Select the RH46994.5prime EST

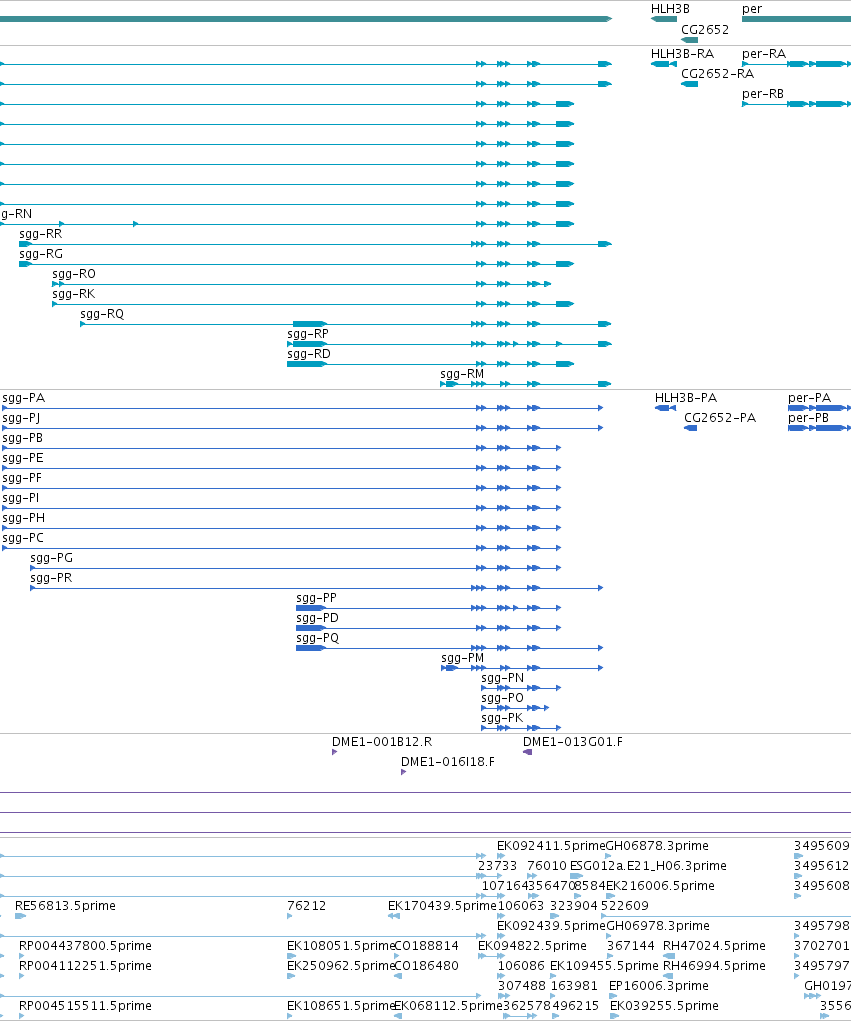pyautogui.click(x=668, y=976)
